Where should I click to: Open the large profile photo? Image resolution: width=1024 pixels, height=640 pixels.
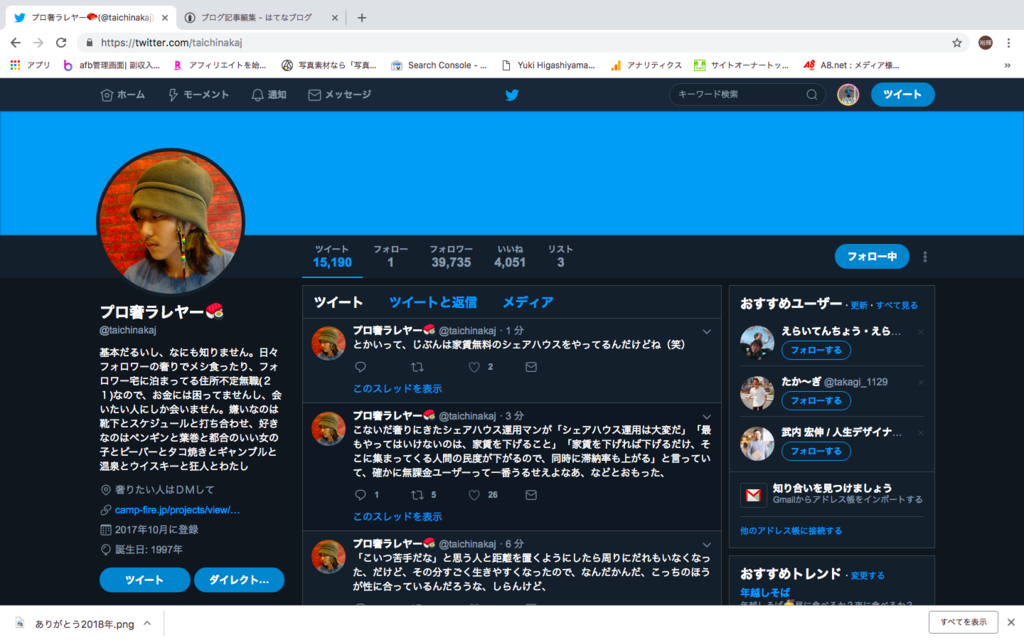(x=170, y=222)
